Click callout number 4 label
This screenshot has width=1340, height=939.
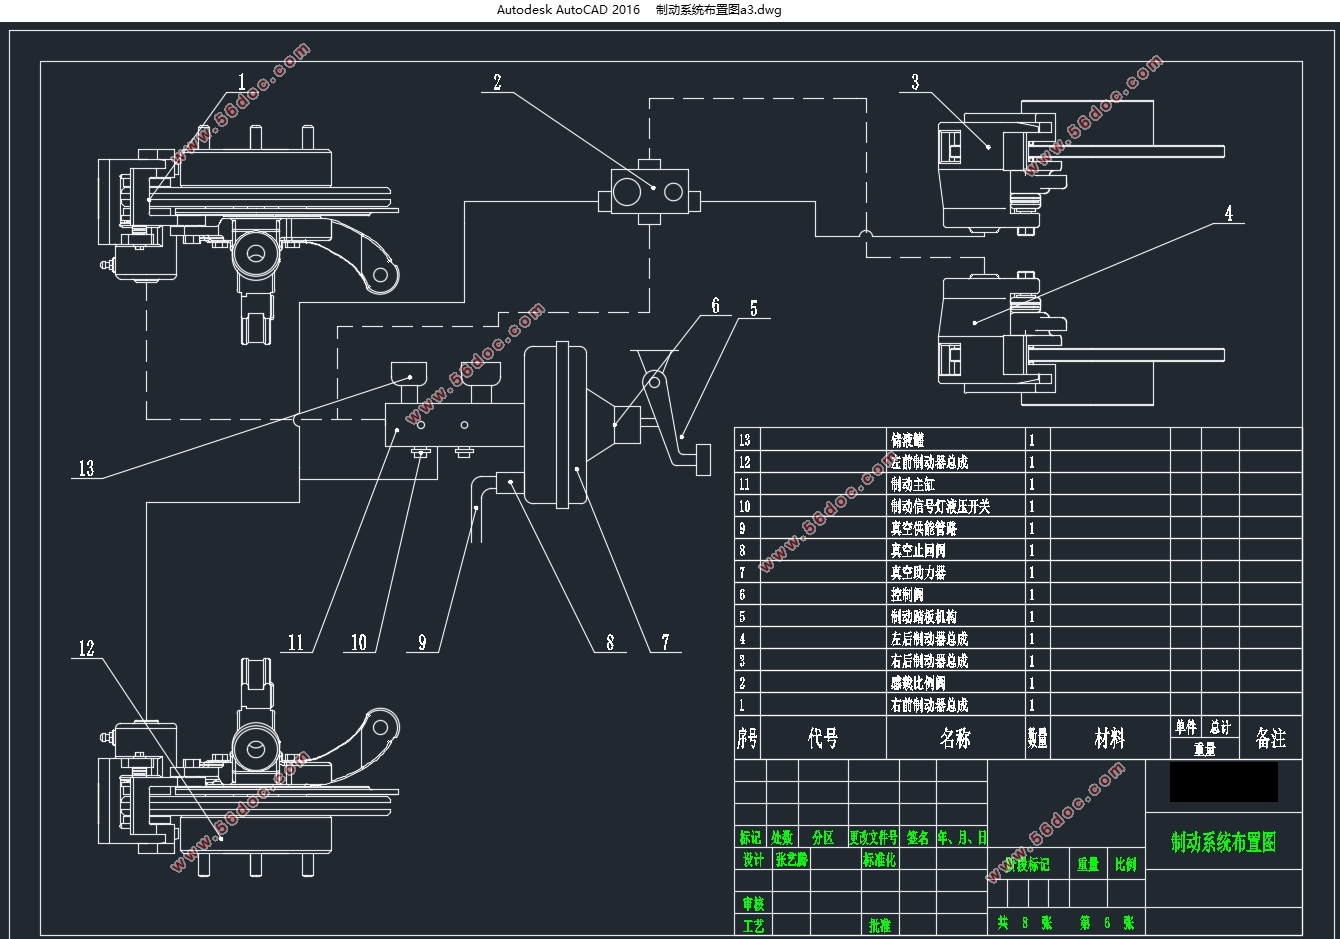point(1229,213)
